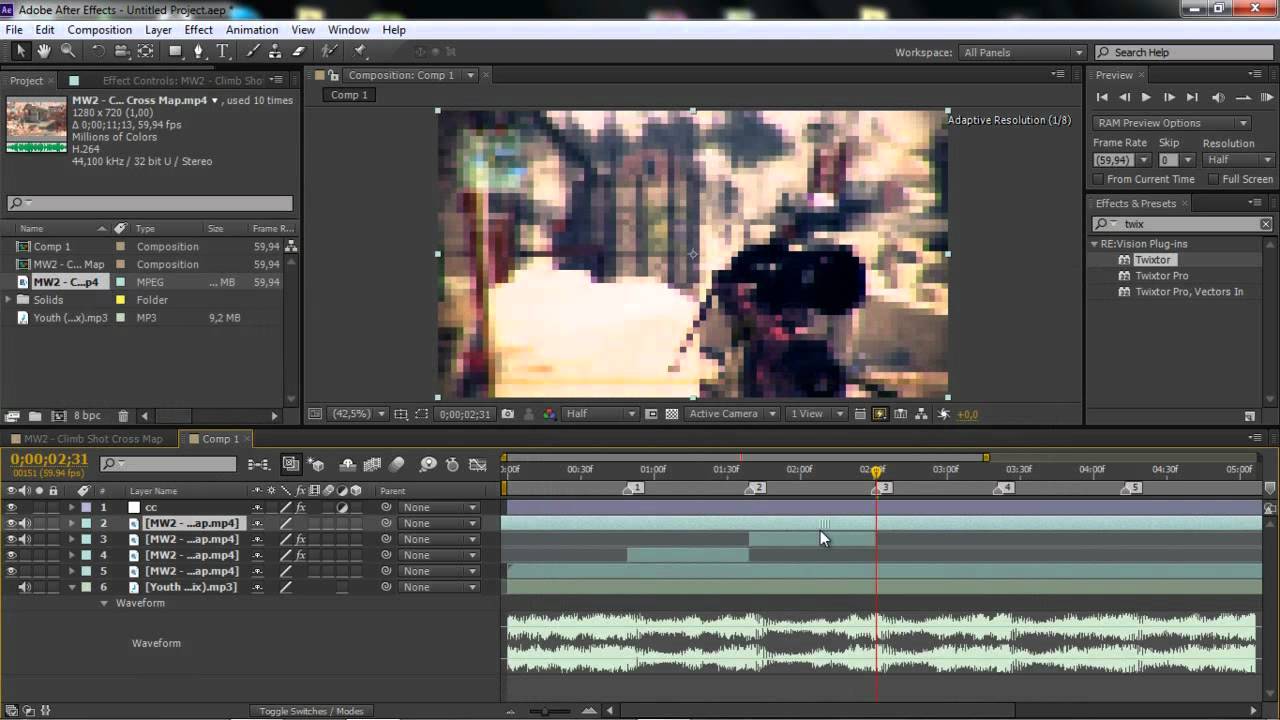Select the Roto Brush tool
The image size is (1280, 720).
(330, 51)
